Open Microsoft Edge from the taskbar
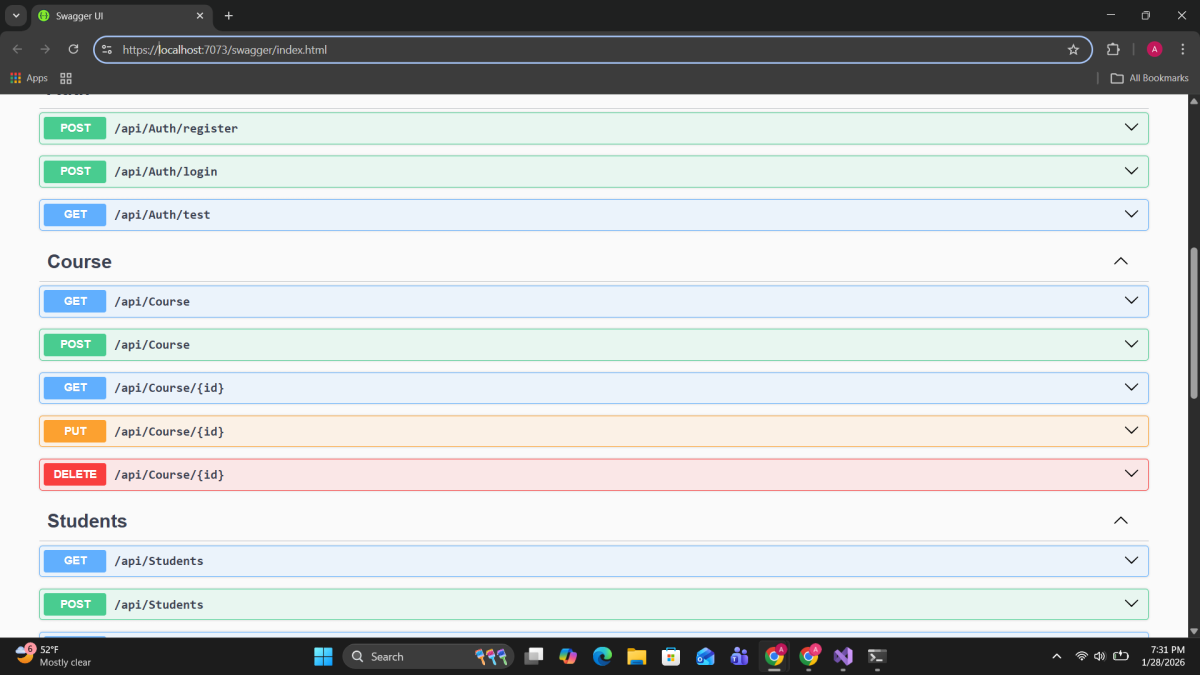The height and width of the screenshot is (675, 1200). pos(602,656)
